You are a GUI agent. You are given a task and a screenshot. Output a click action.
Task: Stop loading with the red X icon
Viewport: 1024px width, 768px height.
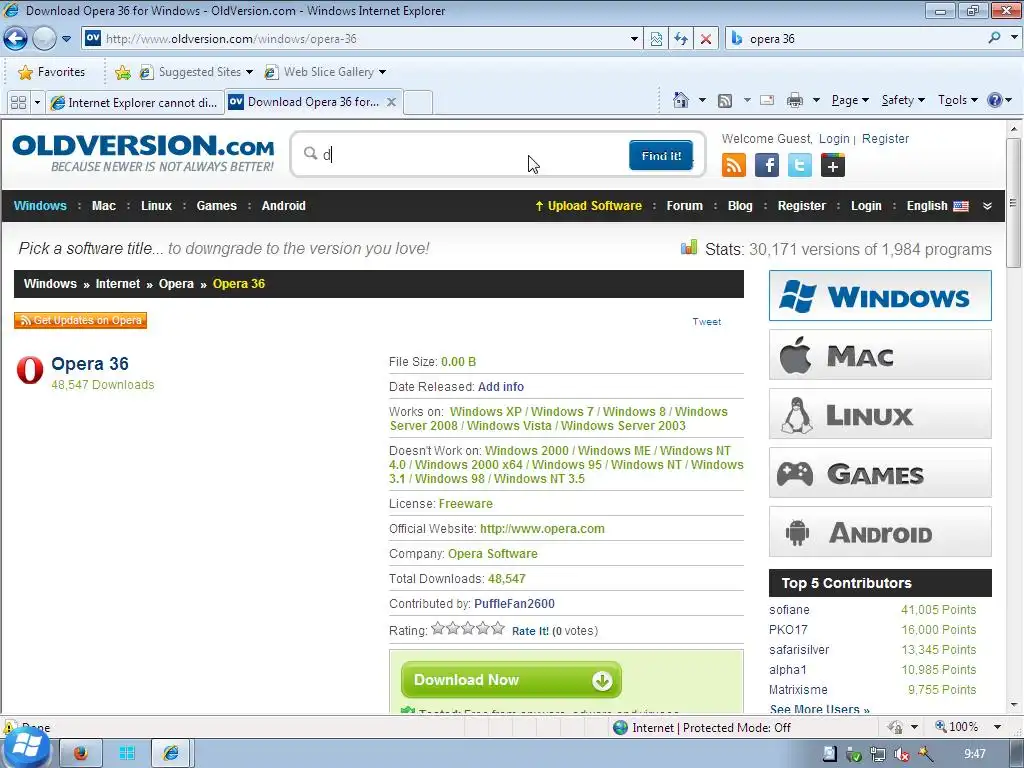[706, 39]
